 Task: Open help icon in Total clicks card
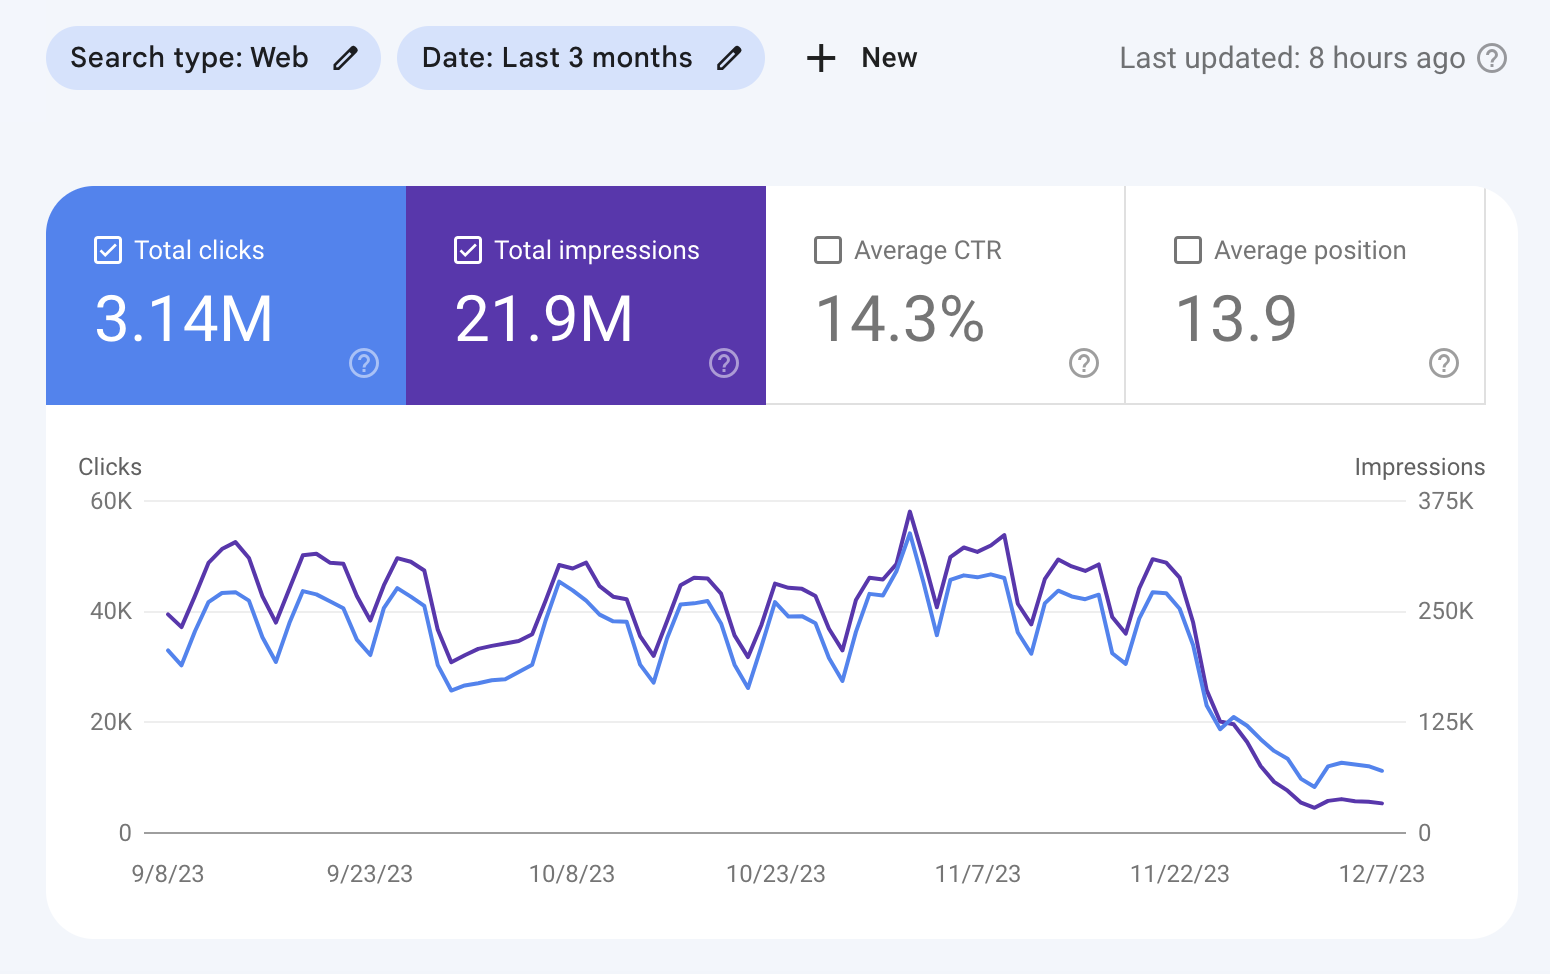point(364,363)
